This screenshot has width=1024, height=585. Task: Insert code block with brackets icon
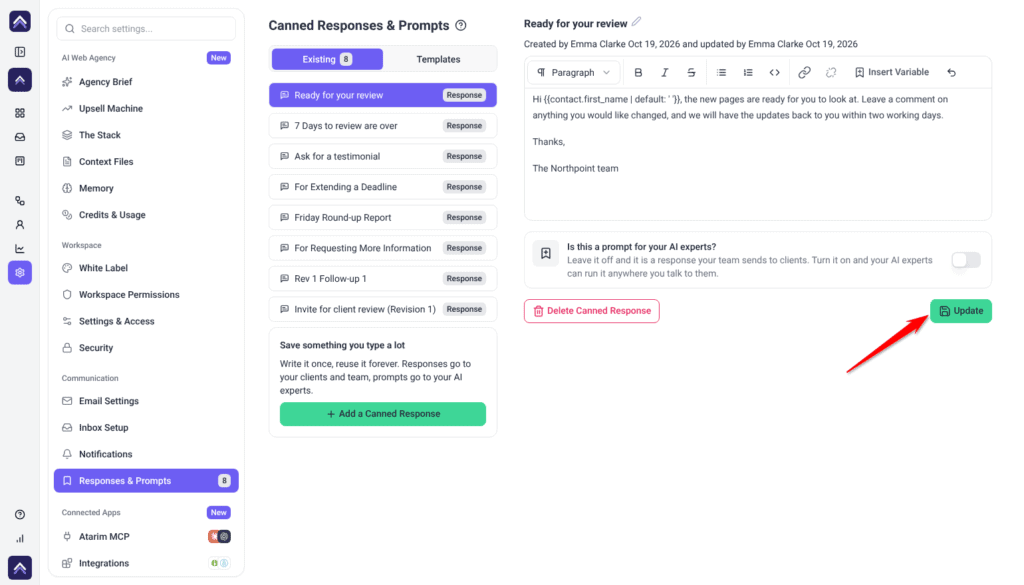point(775,72)
